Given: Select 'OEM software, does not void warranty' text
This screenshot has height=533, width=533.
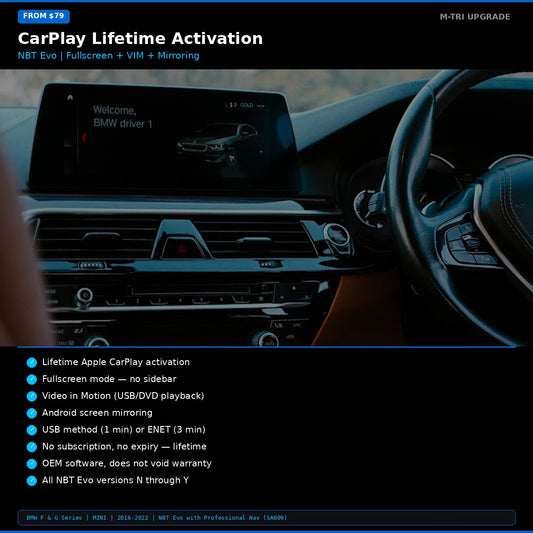Looking at the screenshot, I should pos(127,463).
